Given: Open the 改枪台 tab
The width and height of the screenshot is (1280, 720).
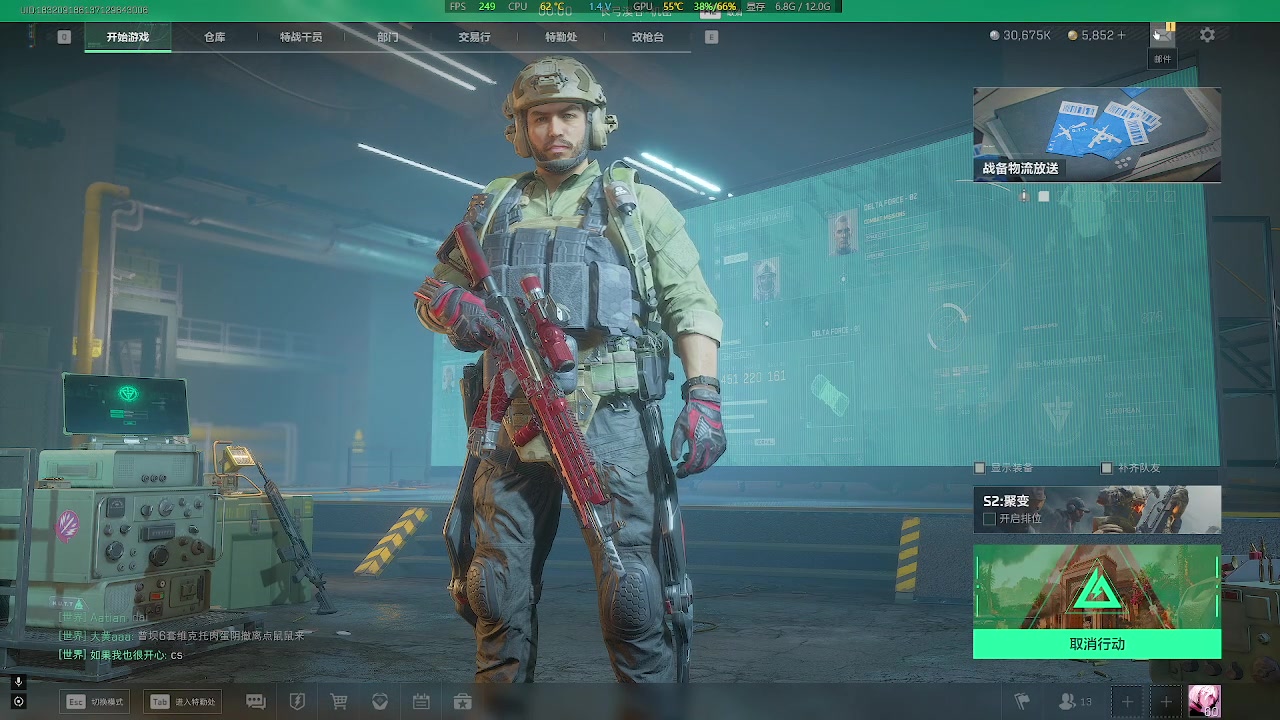Looking at the screenshot, I should pos(648,37).
